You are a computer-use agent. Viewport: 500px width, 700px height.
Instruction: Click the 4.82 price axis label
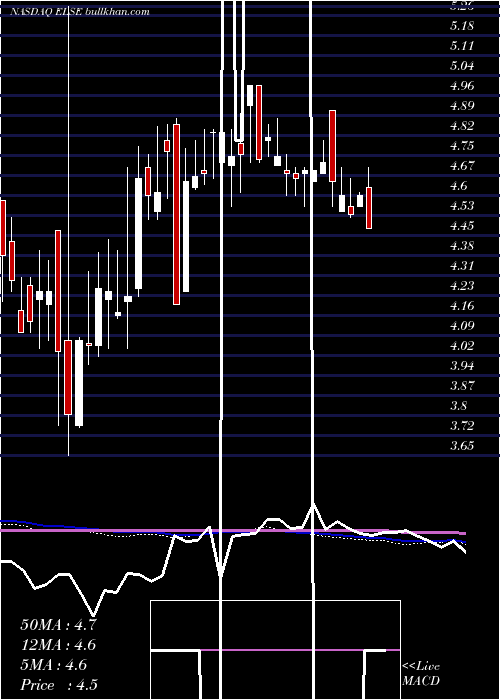pos(462,126)
